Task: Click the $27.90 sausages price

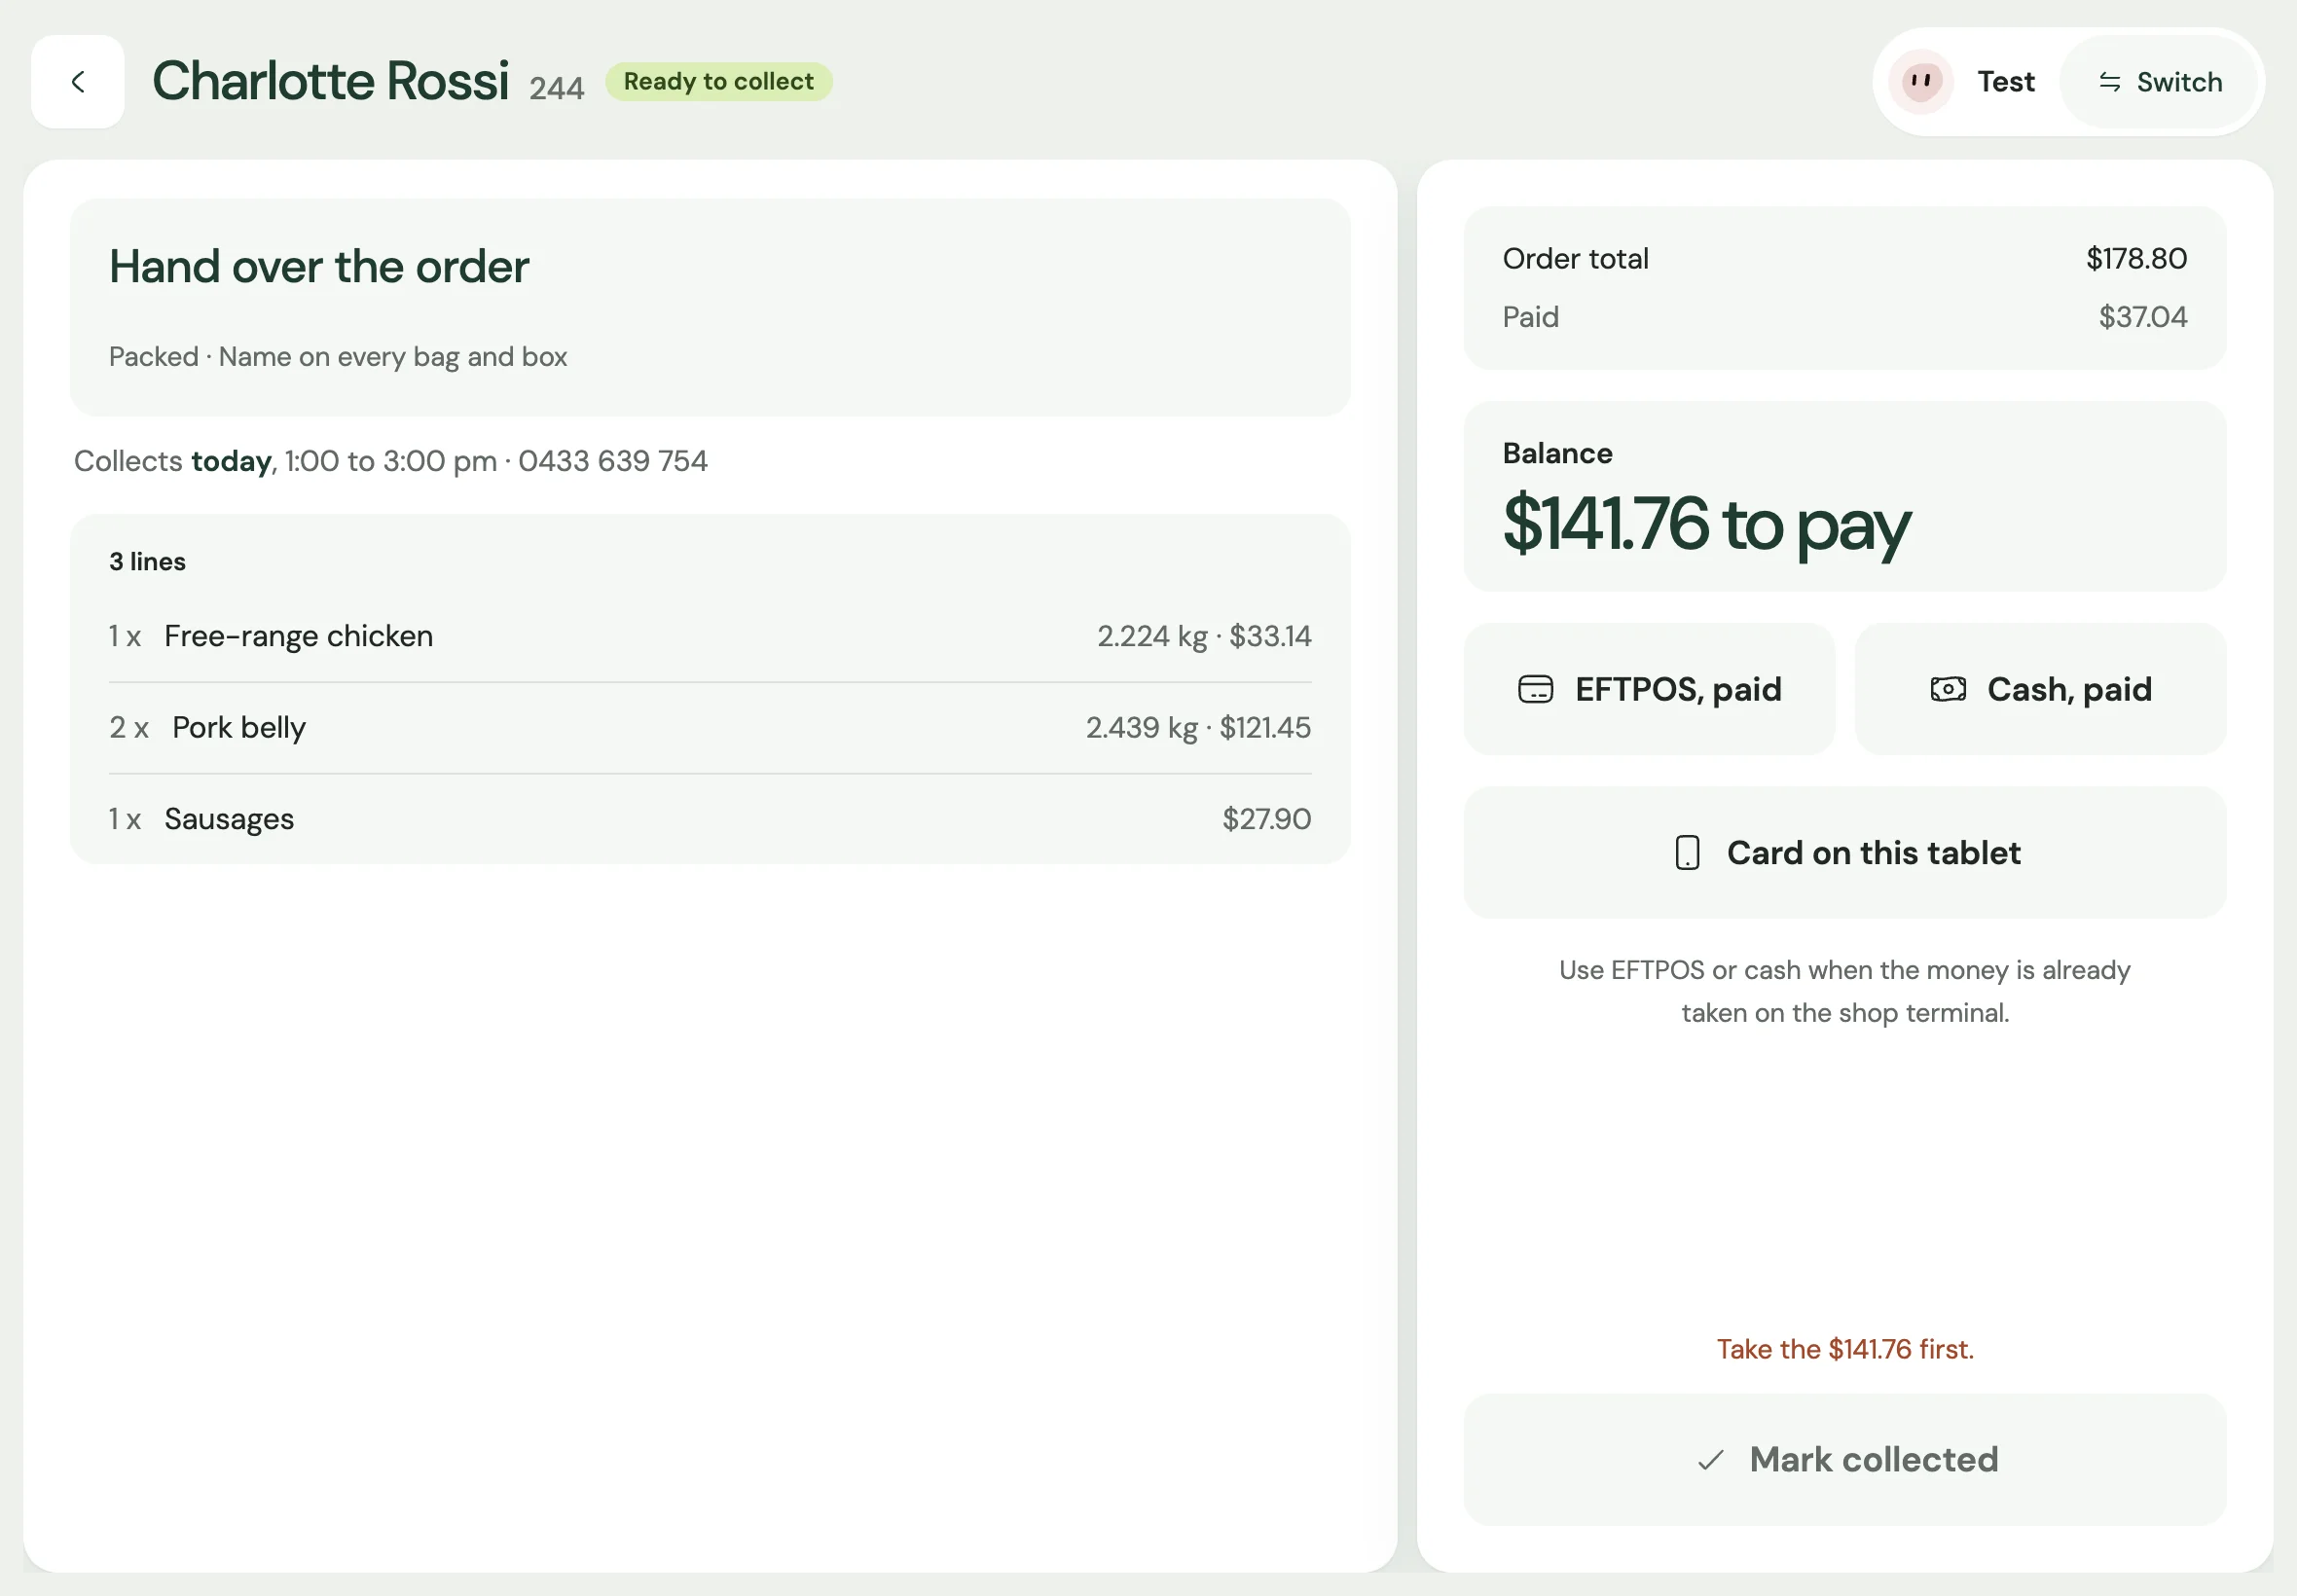Action: click(x=1266, y=819)
